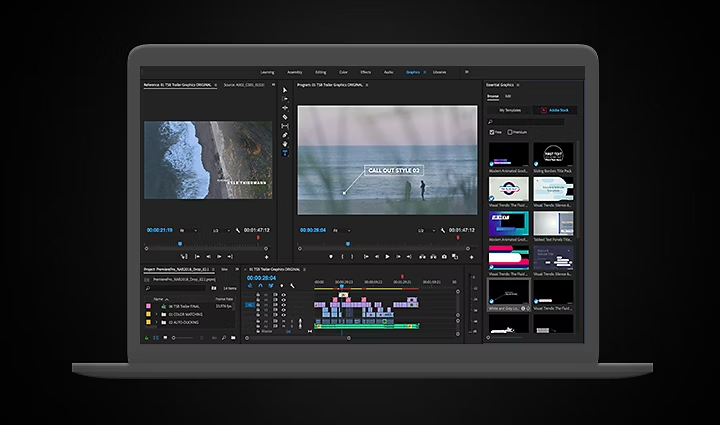The image size is (720, 425).
Task: Click the Reference monitor button editor plus
Action: 267,256
